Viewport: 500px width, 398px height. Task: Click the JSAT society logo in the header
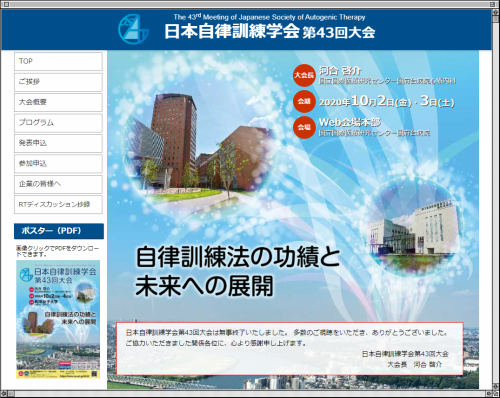[x=133, y=29]
